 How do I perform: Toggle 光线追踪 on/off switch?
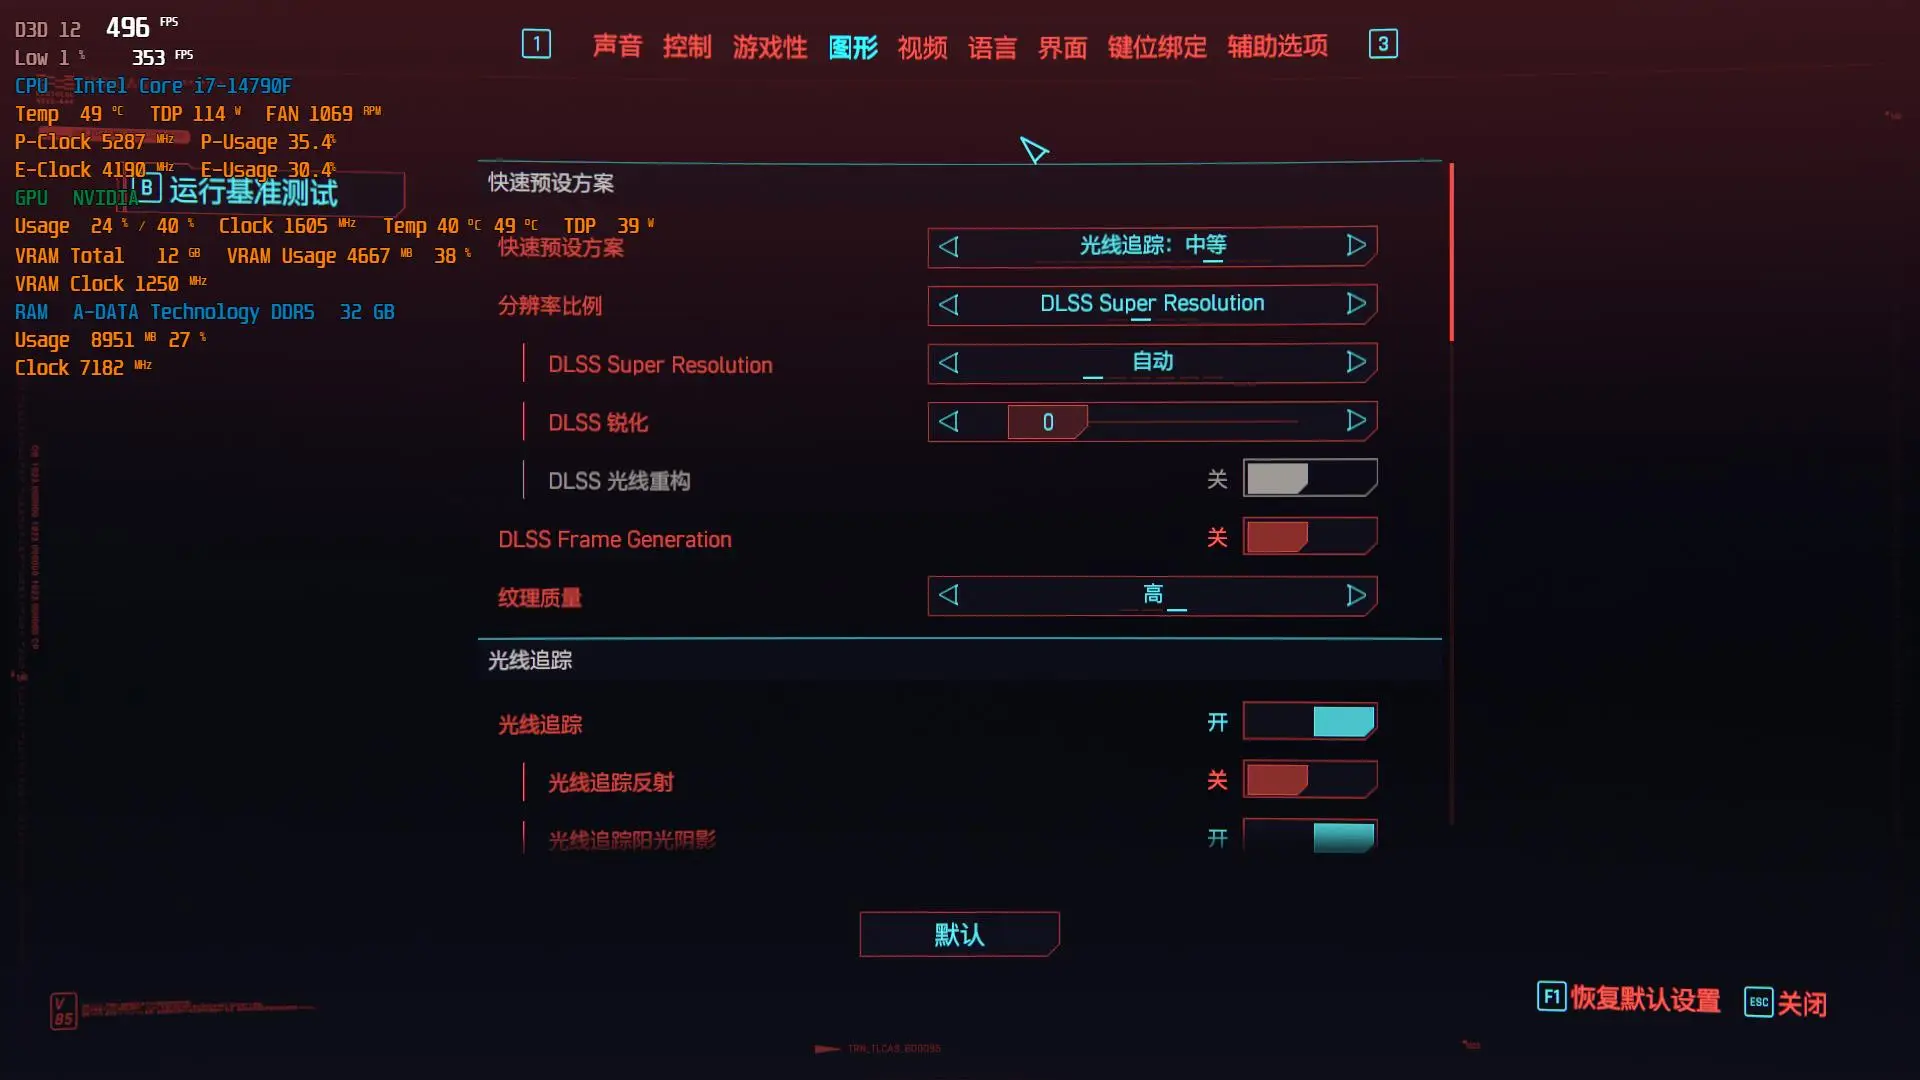pos(1309,723)
